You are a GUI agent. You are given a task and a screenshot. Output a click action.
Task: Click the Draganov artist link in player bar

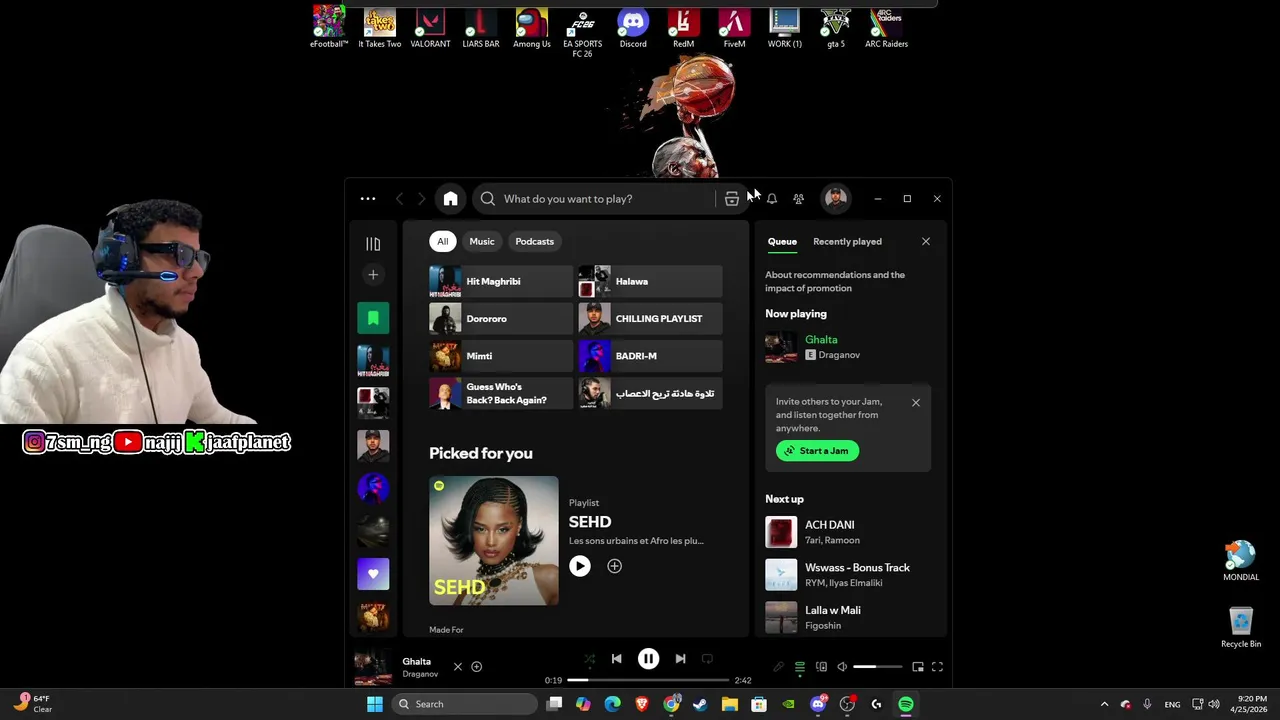pyautogui.click(x=420, y=674)
